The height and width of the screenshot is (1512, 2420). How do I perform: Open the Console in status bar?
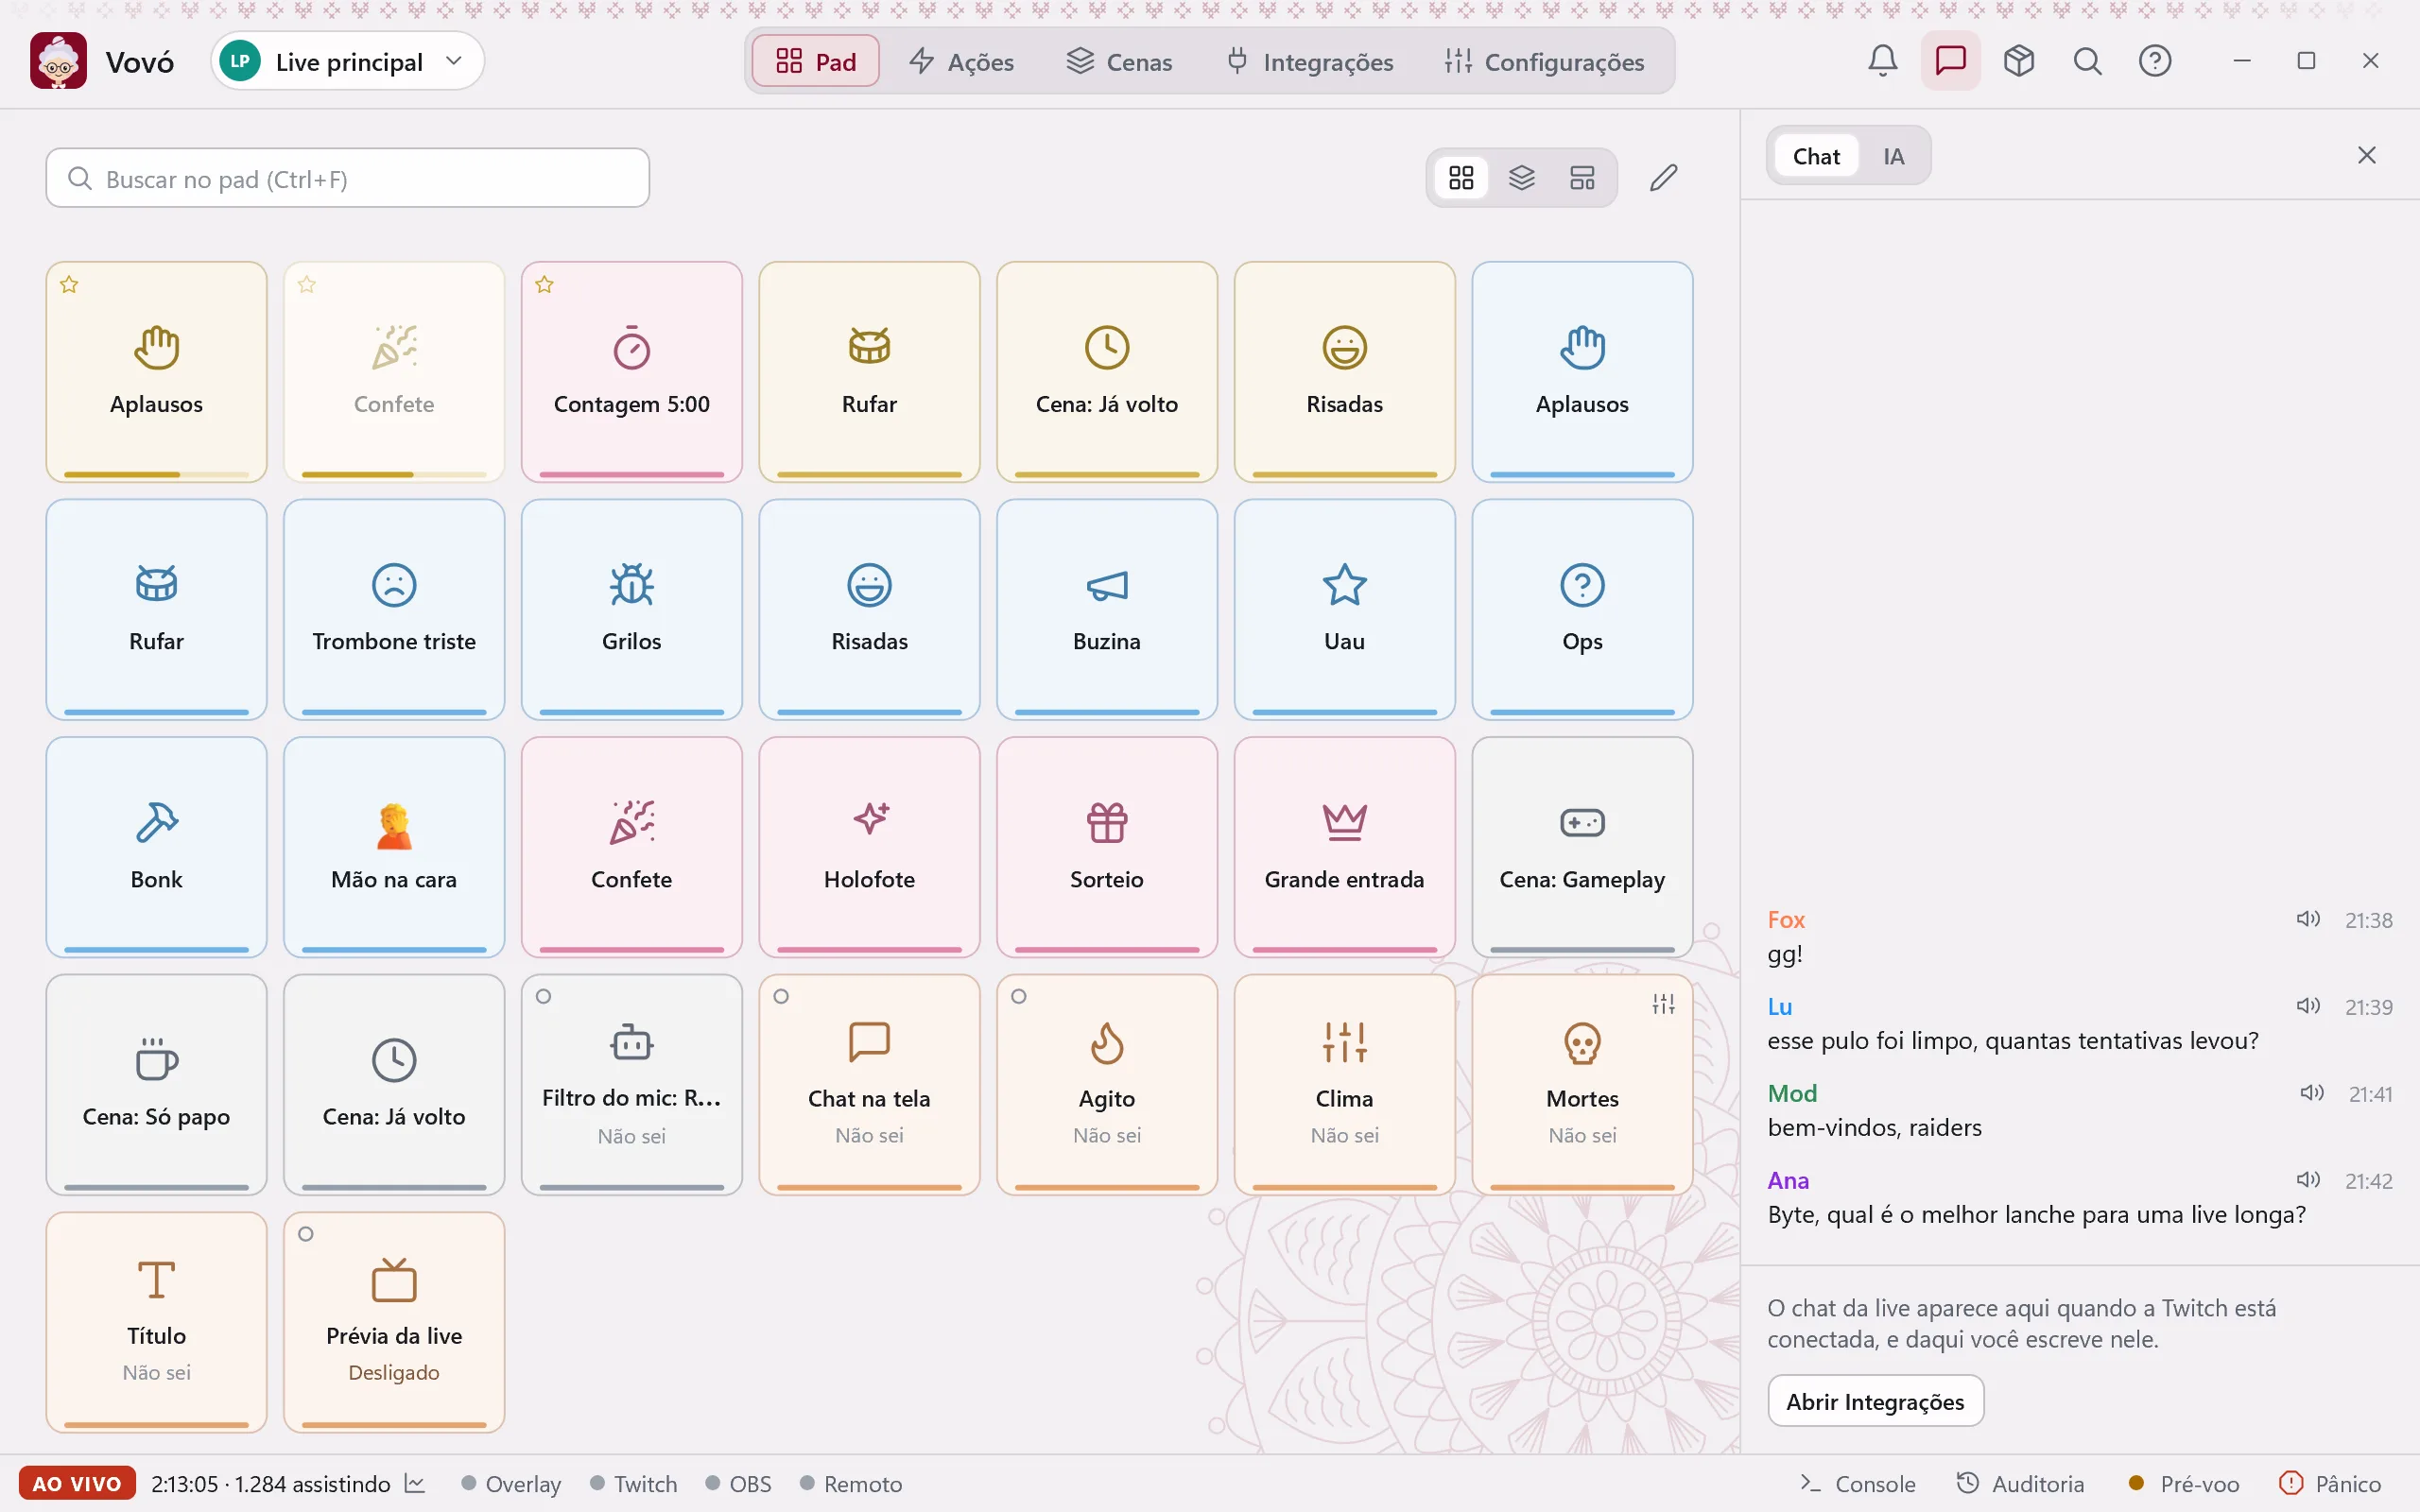(x=1857, y=1483)
